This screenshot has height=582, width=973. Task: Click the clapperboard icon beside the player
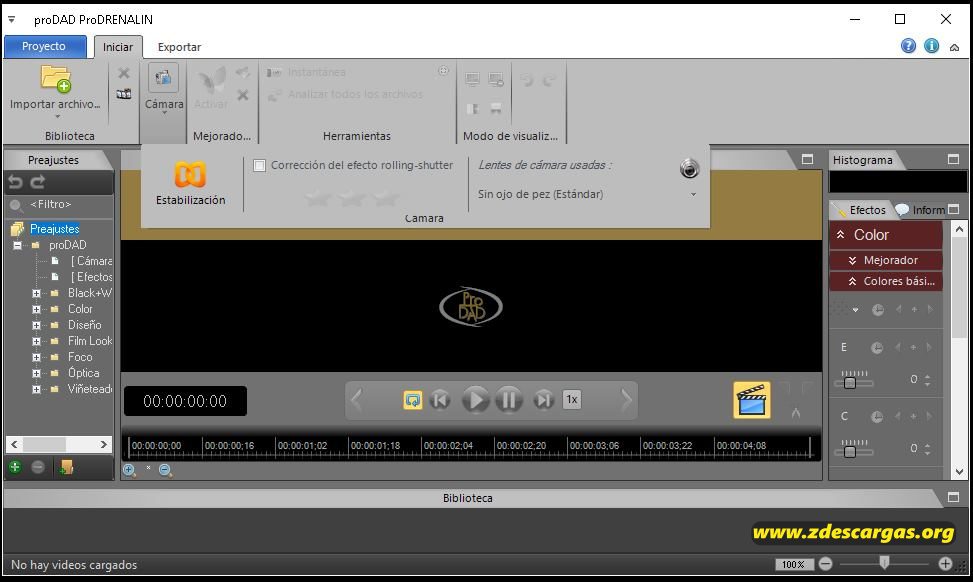click(751, 400)
